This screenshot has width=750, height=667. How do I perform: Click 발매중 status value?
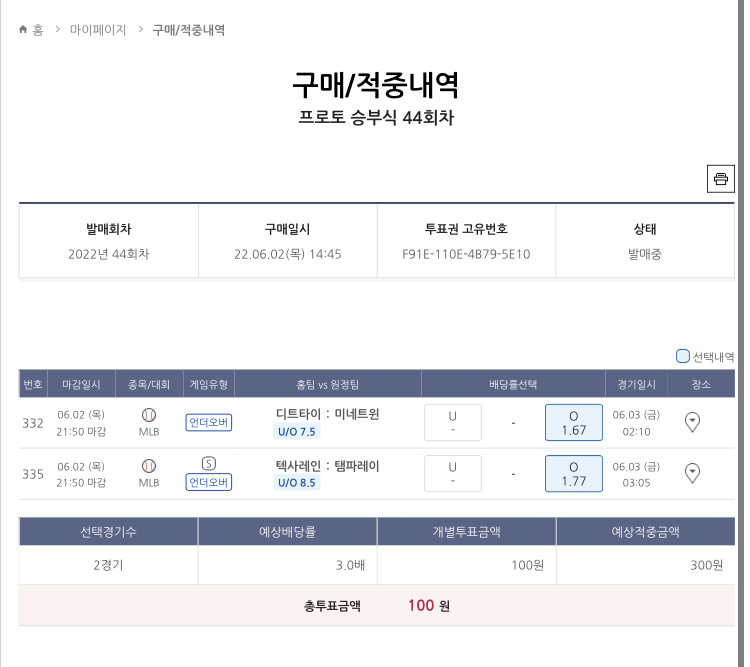pyautogui.click(x=645, y=254)
